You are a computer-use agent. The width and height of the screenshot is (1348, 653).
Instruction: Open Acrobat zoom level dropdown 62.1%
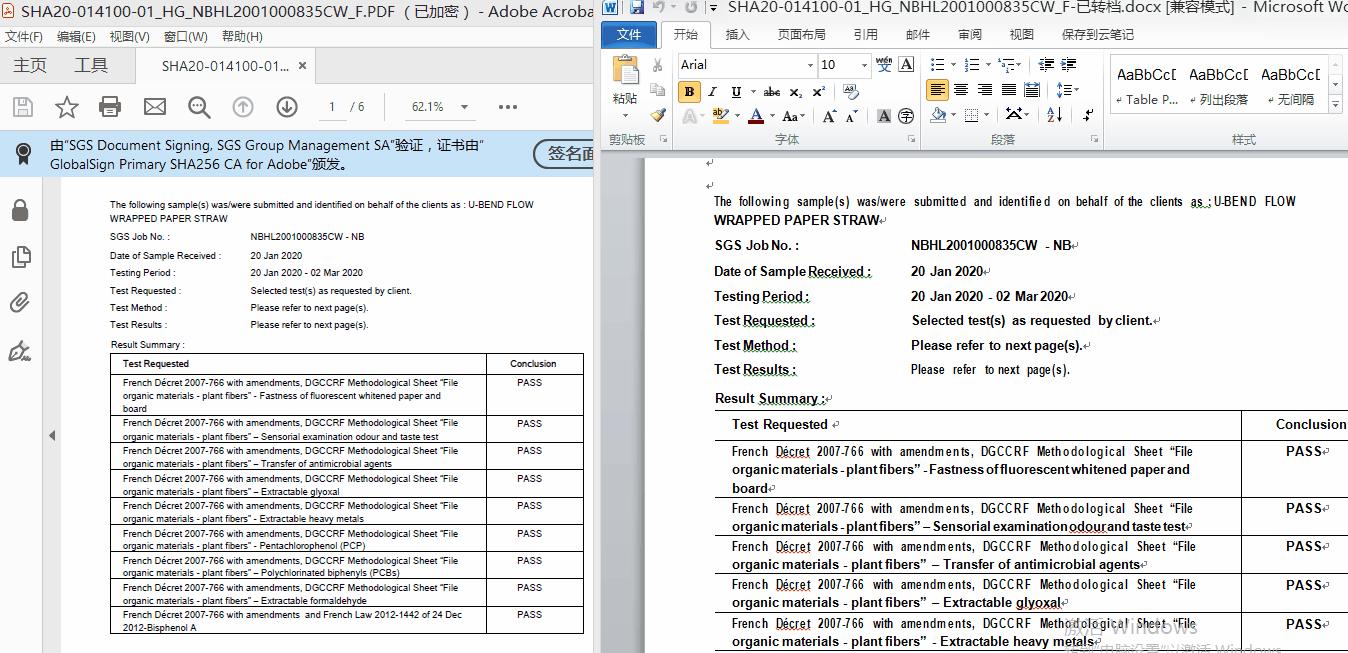point(464,107)
